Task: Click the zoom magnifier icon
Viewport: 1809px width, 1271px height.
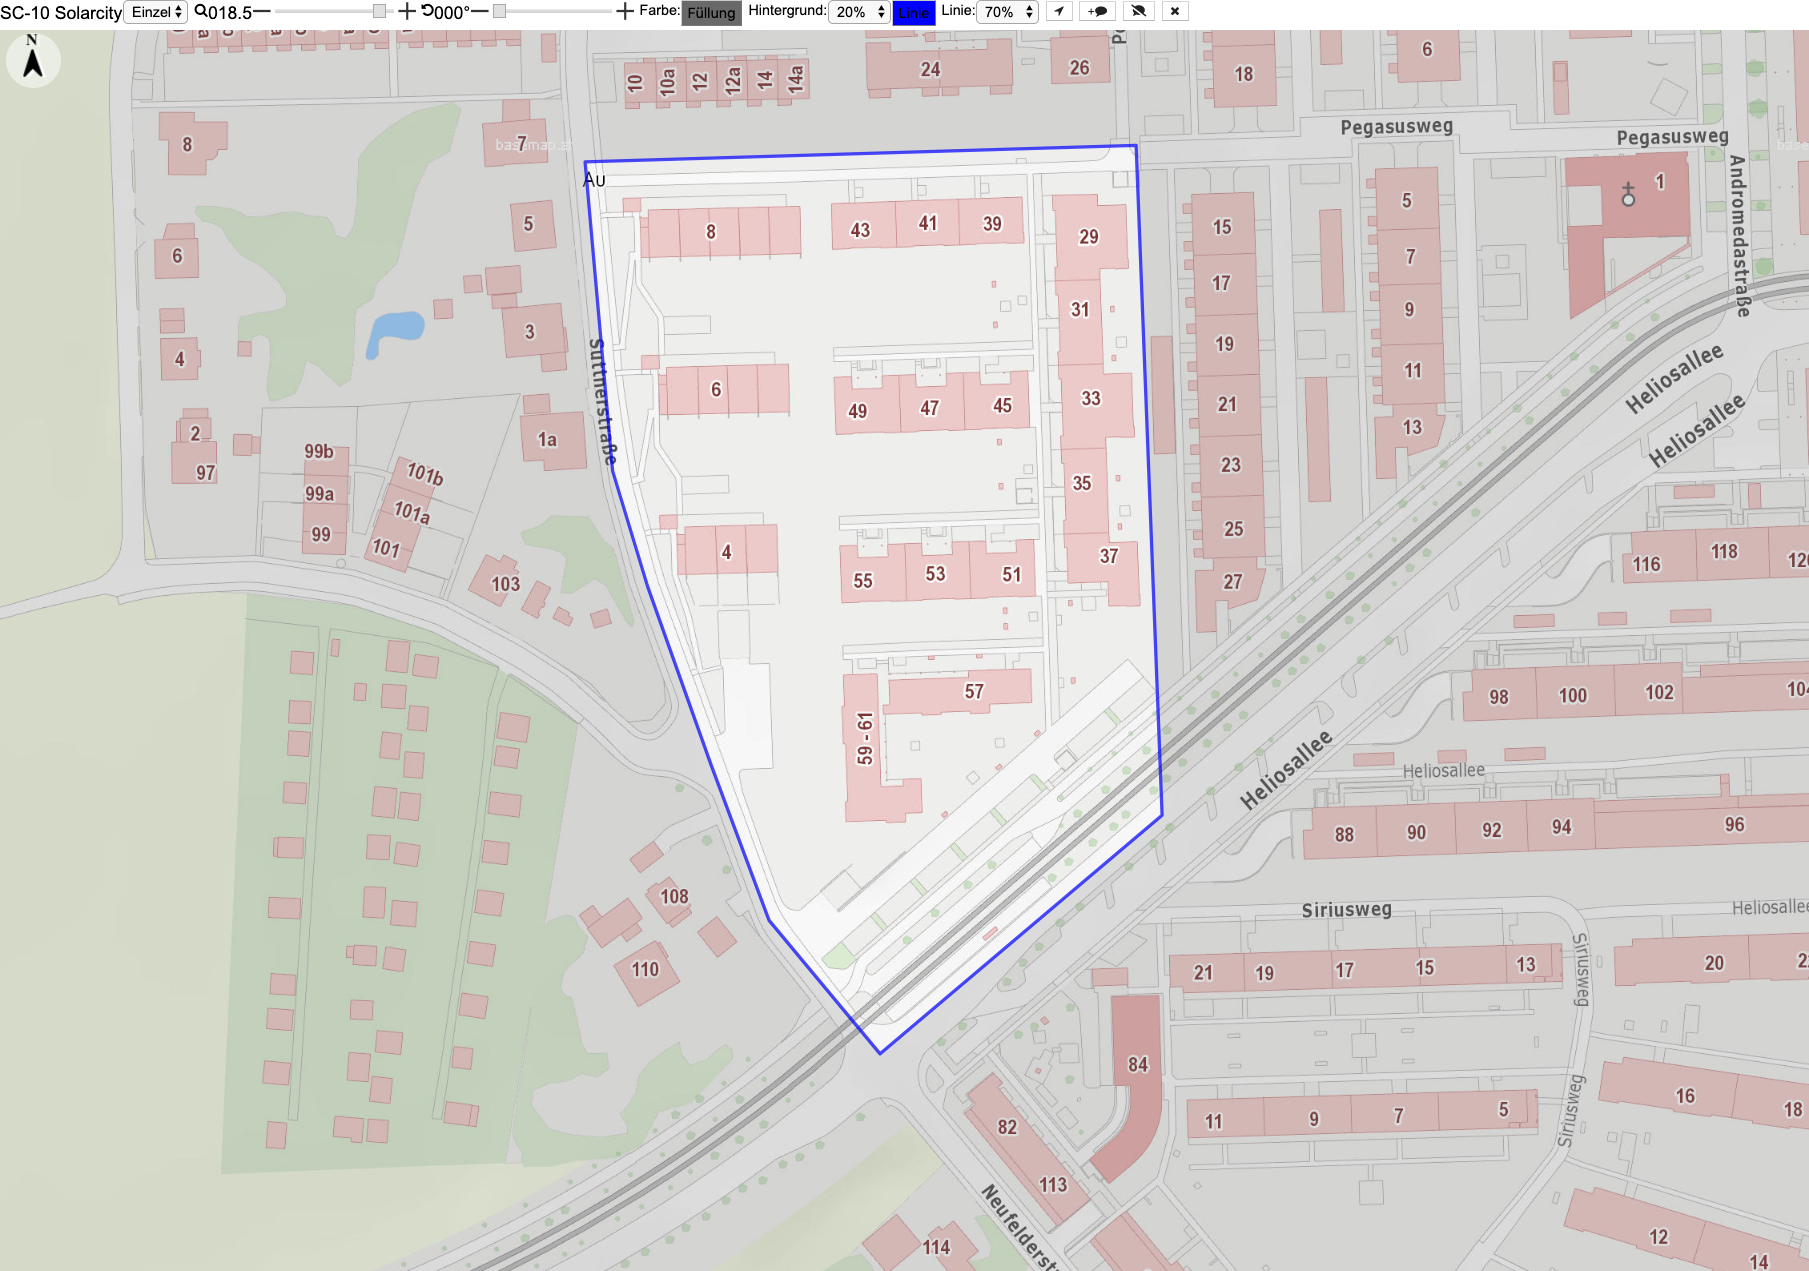Action: click(x=200, y=12)
